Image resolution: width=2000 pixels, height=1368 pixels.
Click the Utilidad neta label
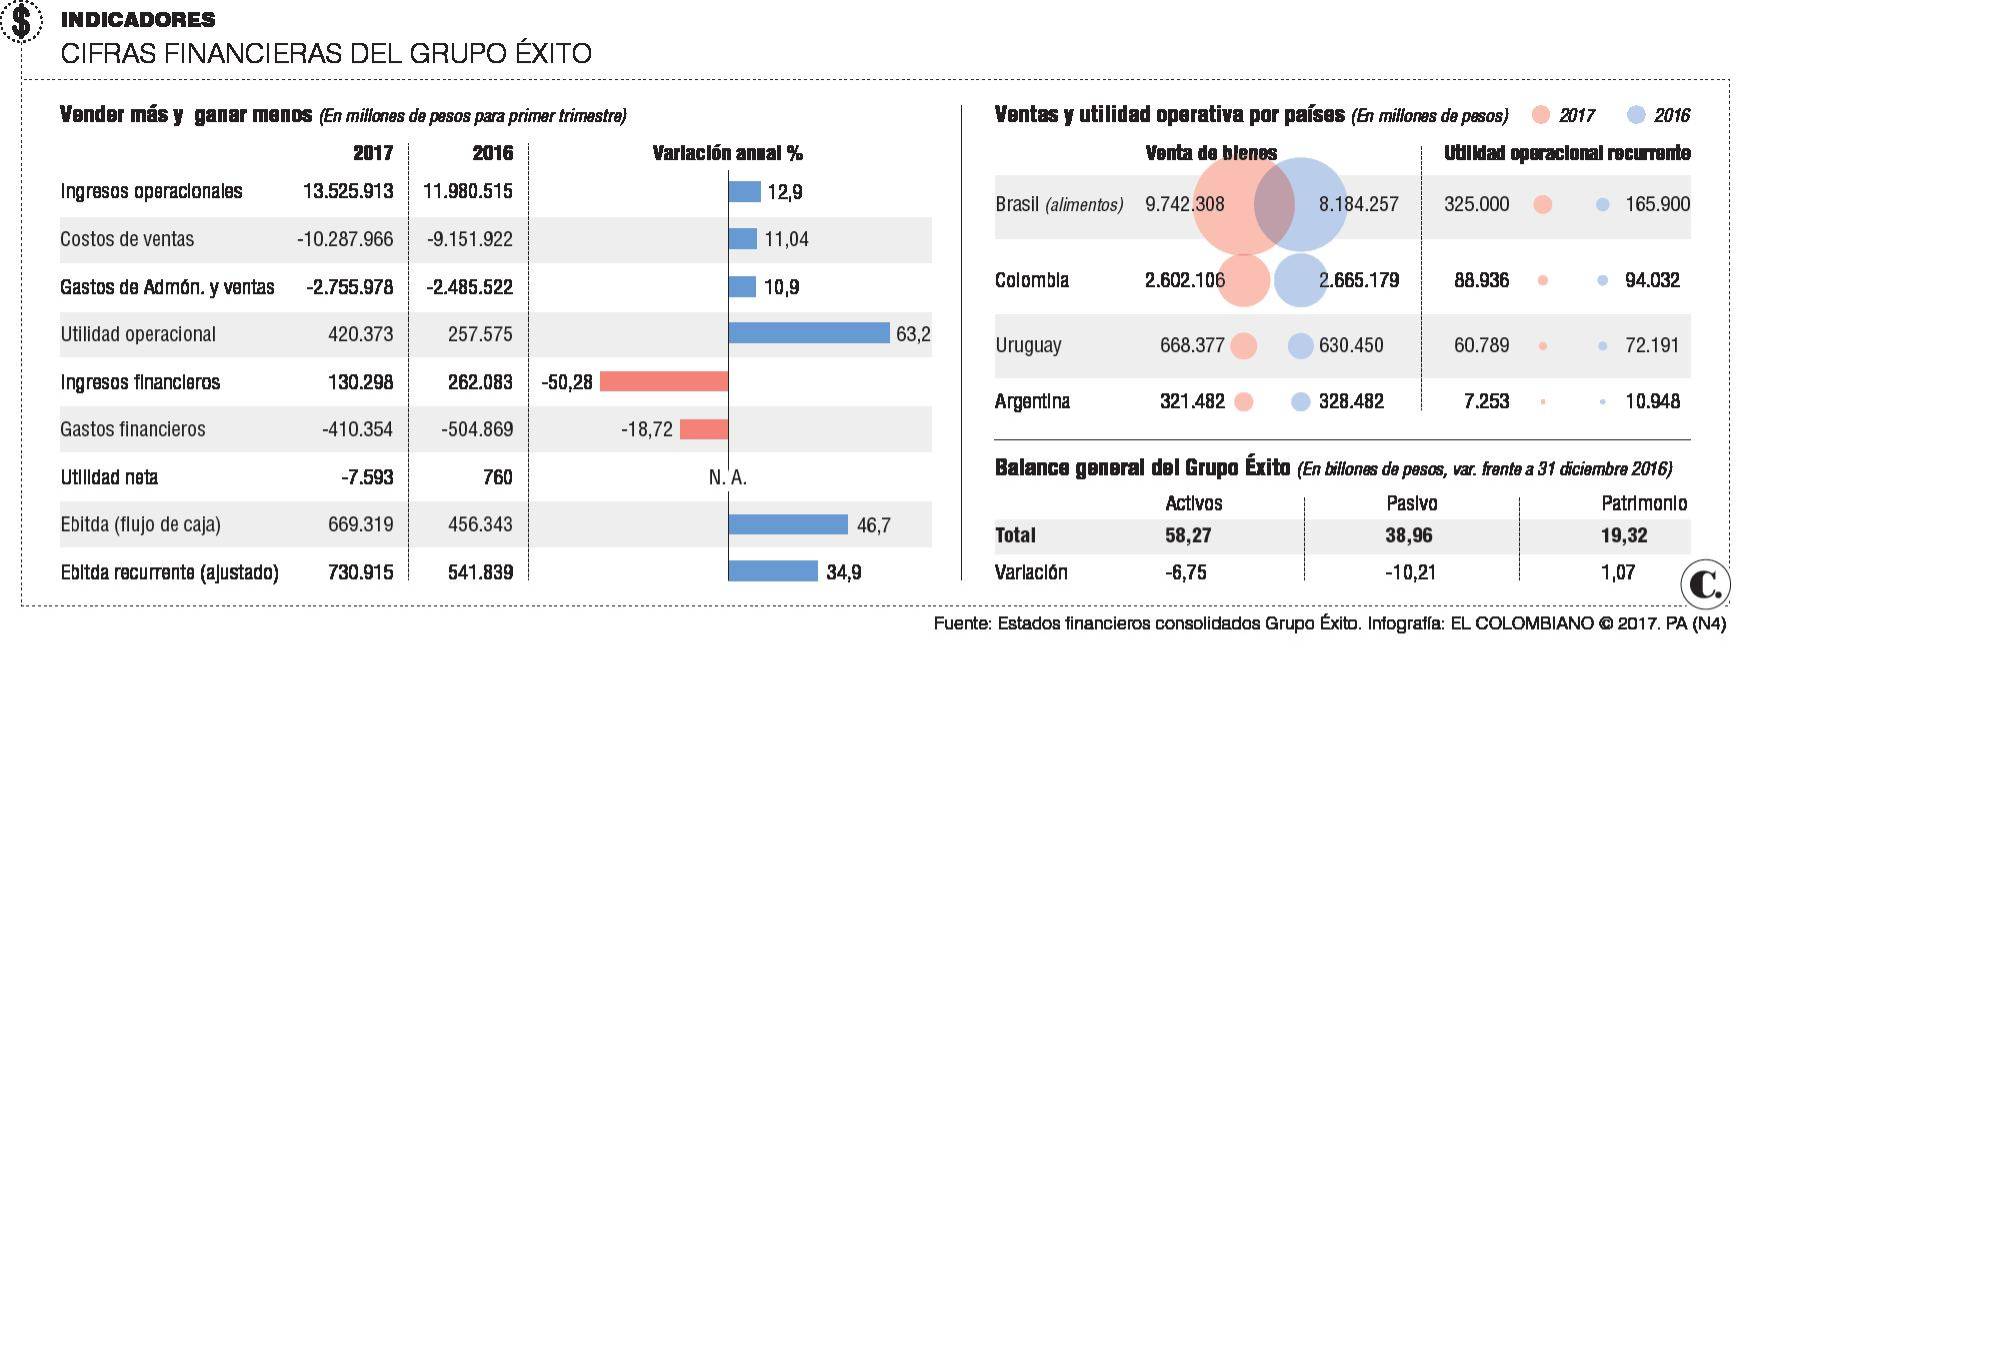(109, 477)
